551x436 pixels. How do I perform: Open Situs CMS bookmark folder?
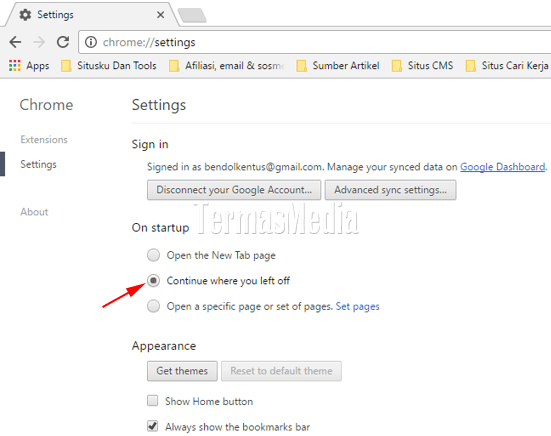point(422,66)
